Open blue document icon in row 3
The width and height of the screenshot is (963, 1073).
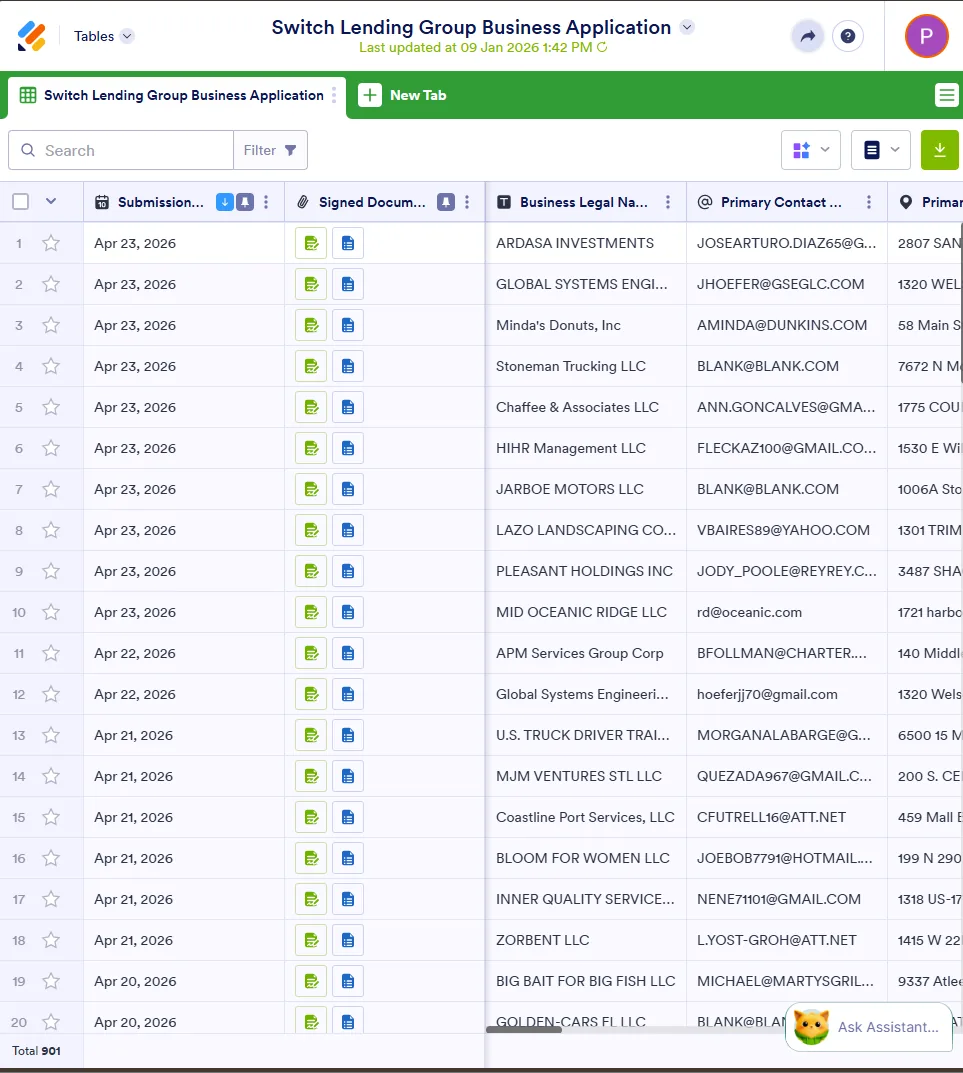click(348, 325)
